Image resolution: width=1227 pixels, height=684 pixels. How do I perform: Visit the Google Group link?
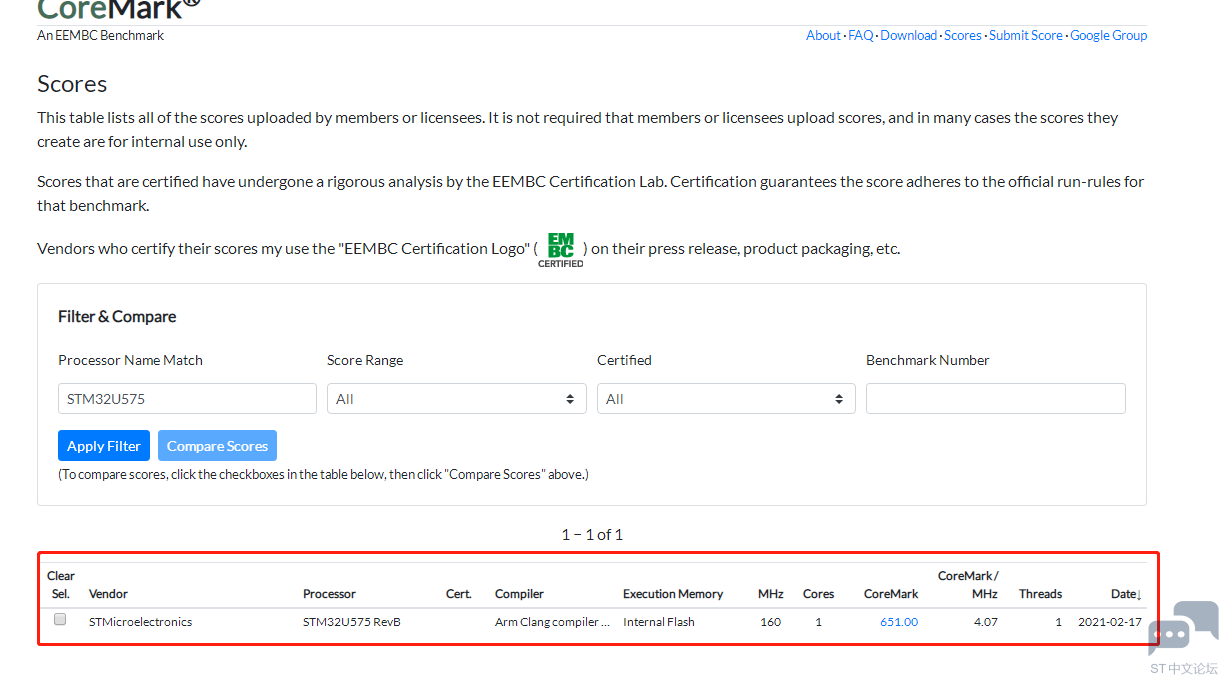[x=1109, y=35]
